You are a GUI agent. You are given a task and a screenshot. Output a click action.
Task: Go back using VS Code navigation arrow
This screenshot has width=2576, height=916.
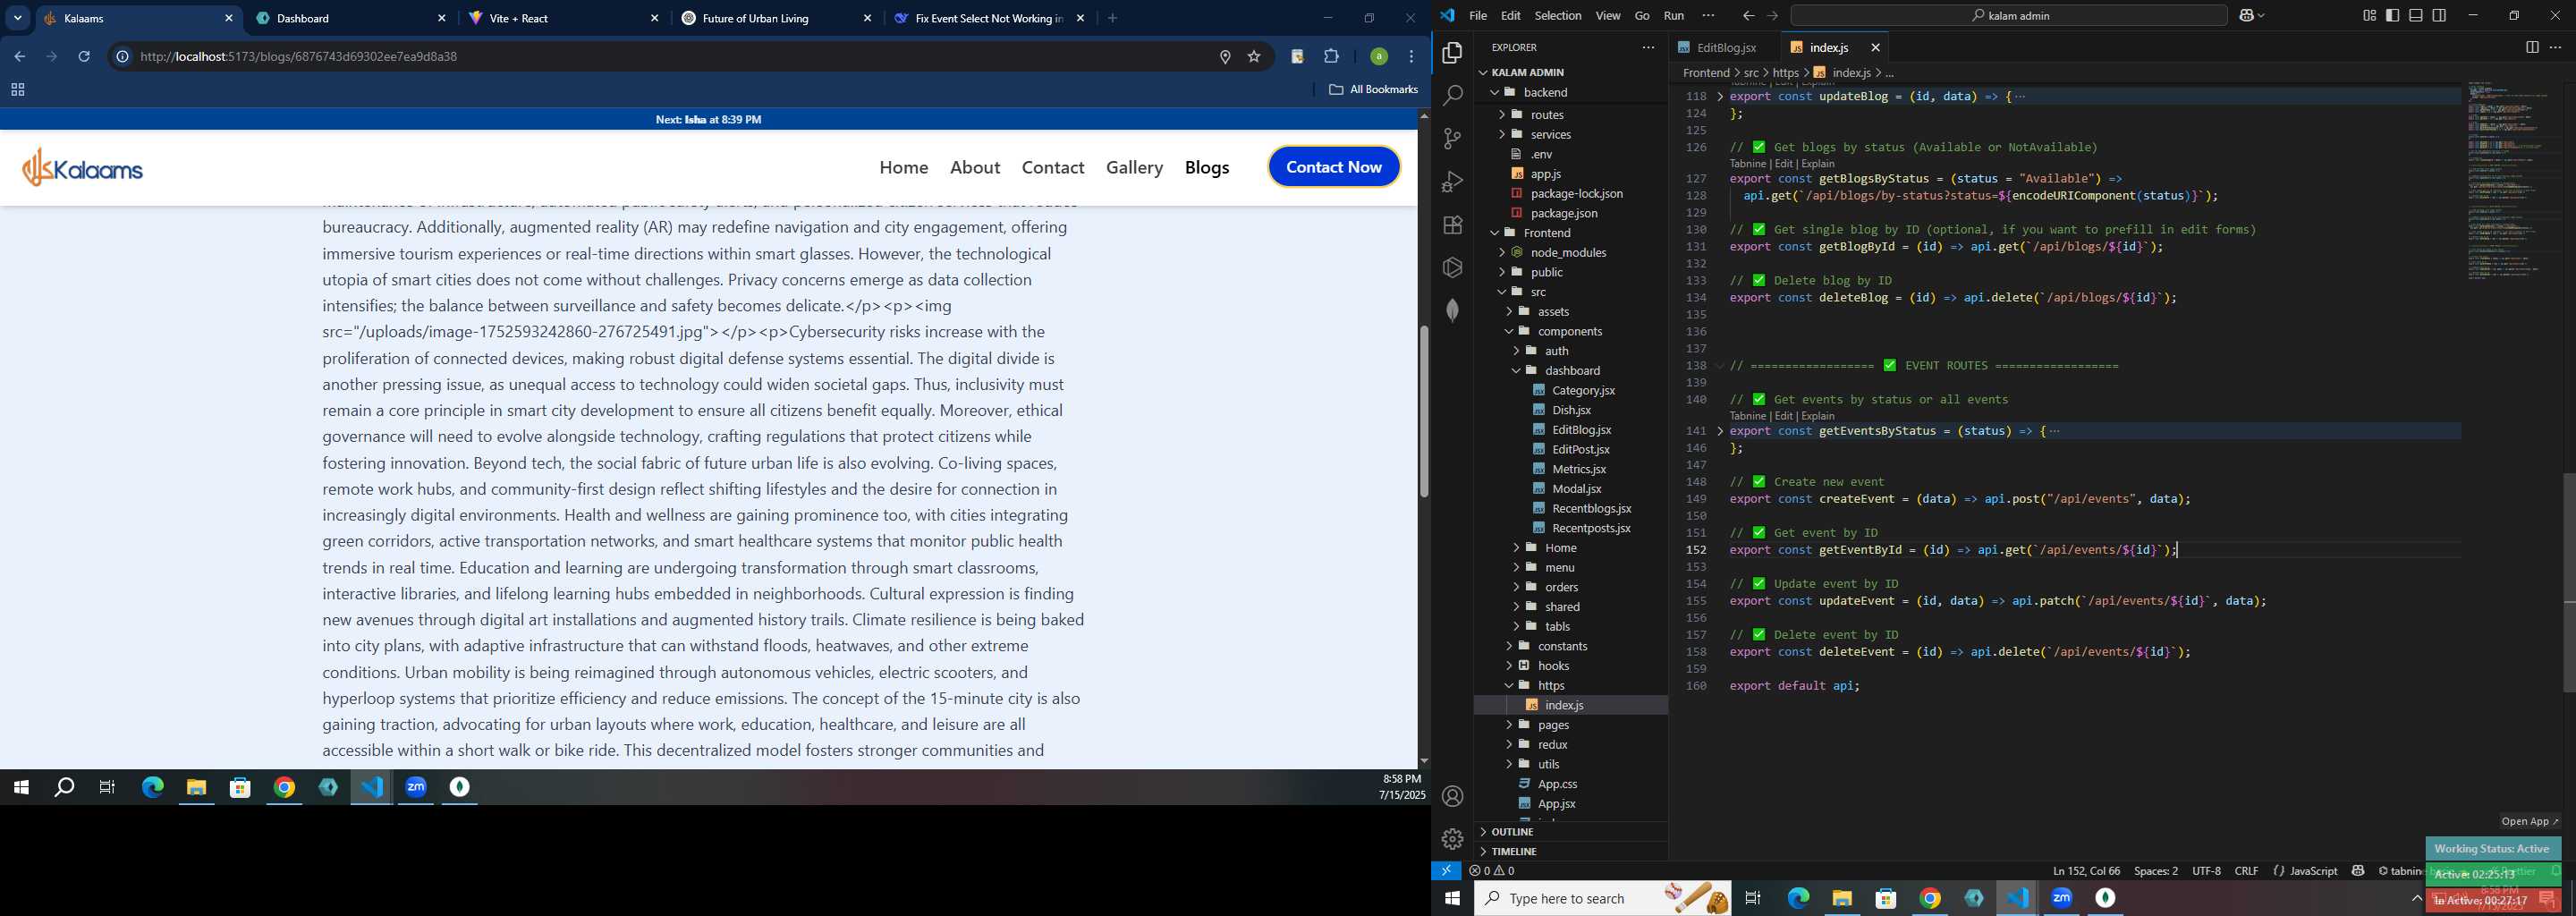pos(1748,16)
